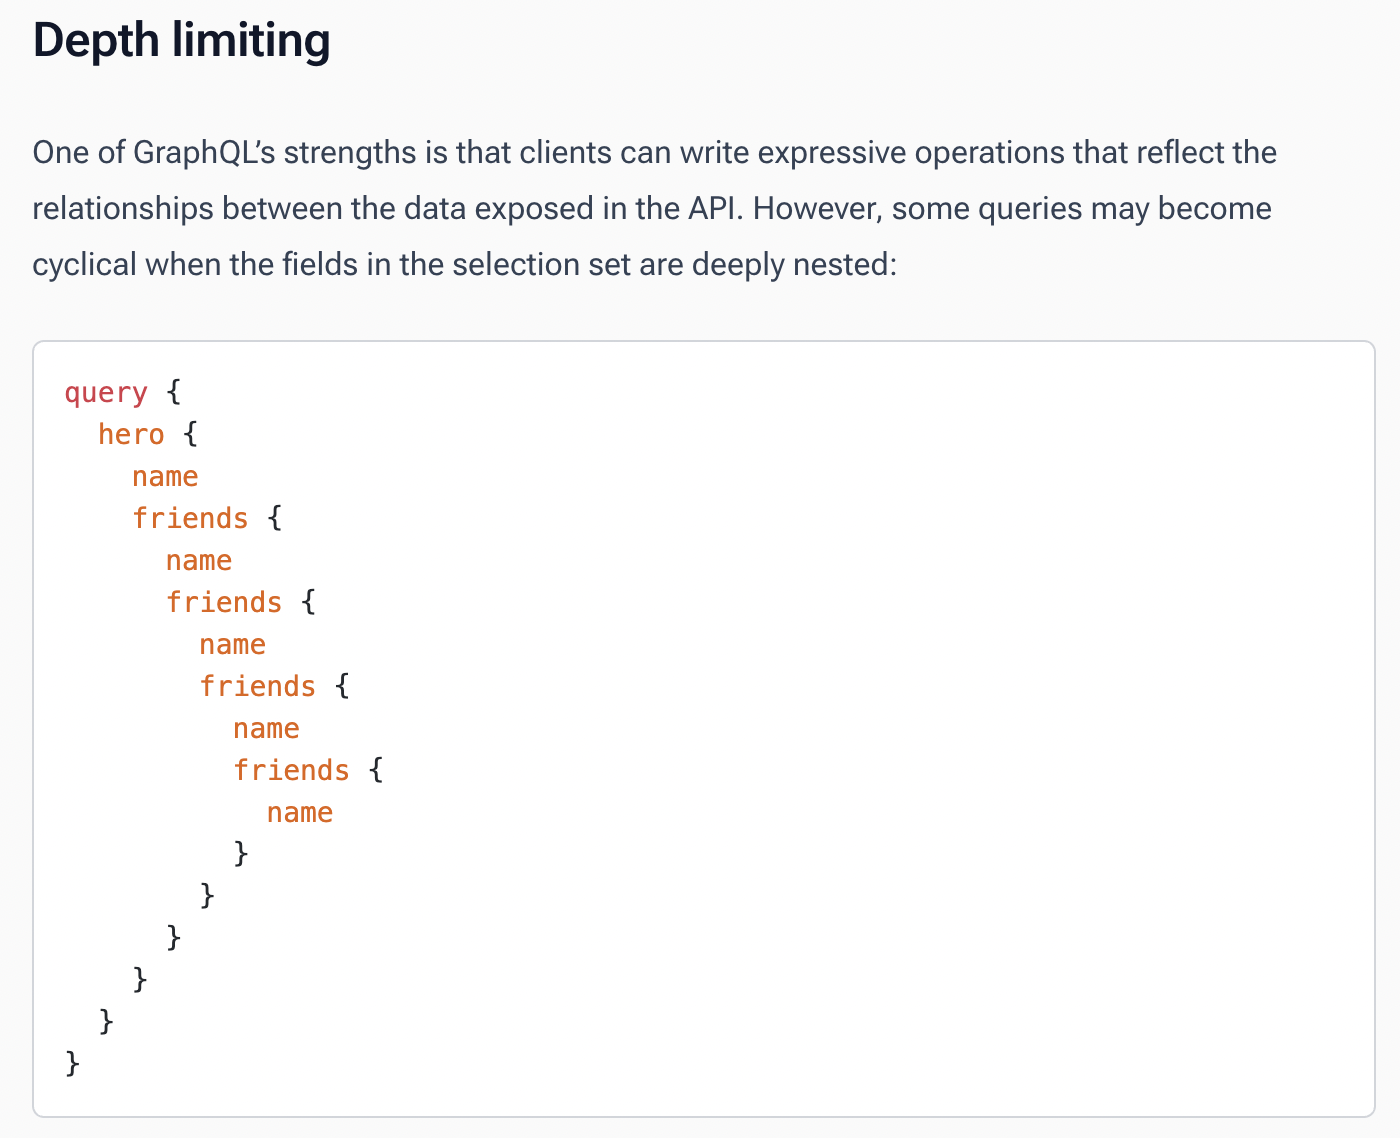Click the first name field under hero
The height and width of the screenshot is (1138, 1400).
(165, 477)
